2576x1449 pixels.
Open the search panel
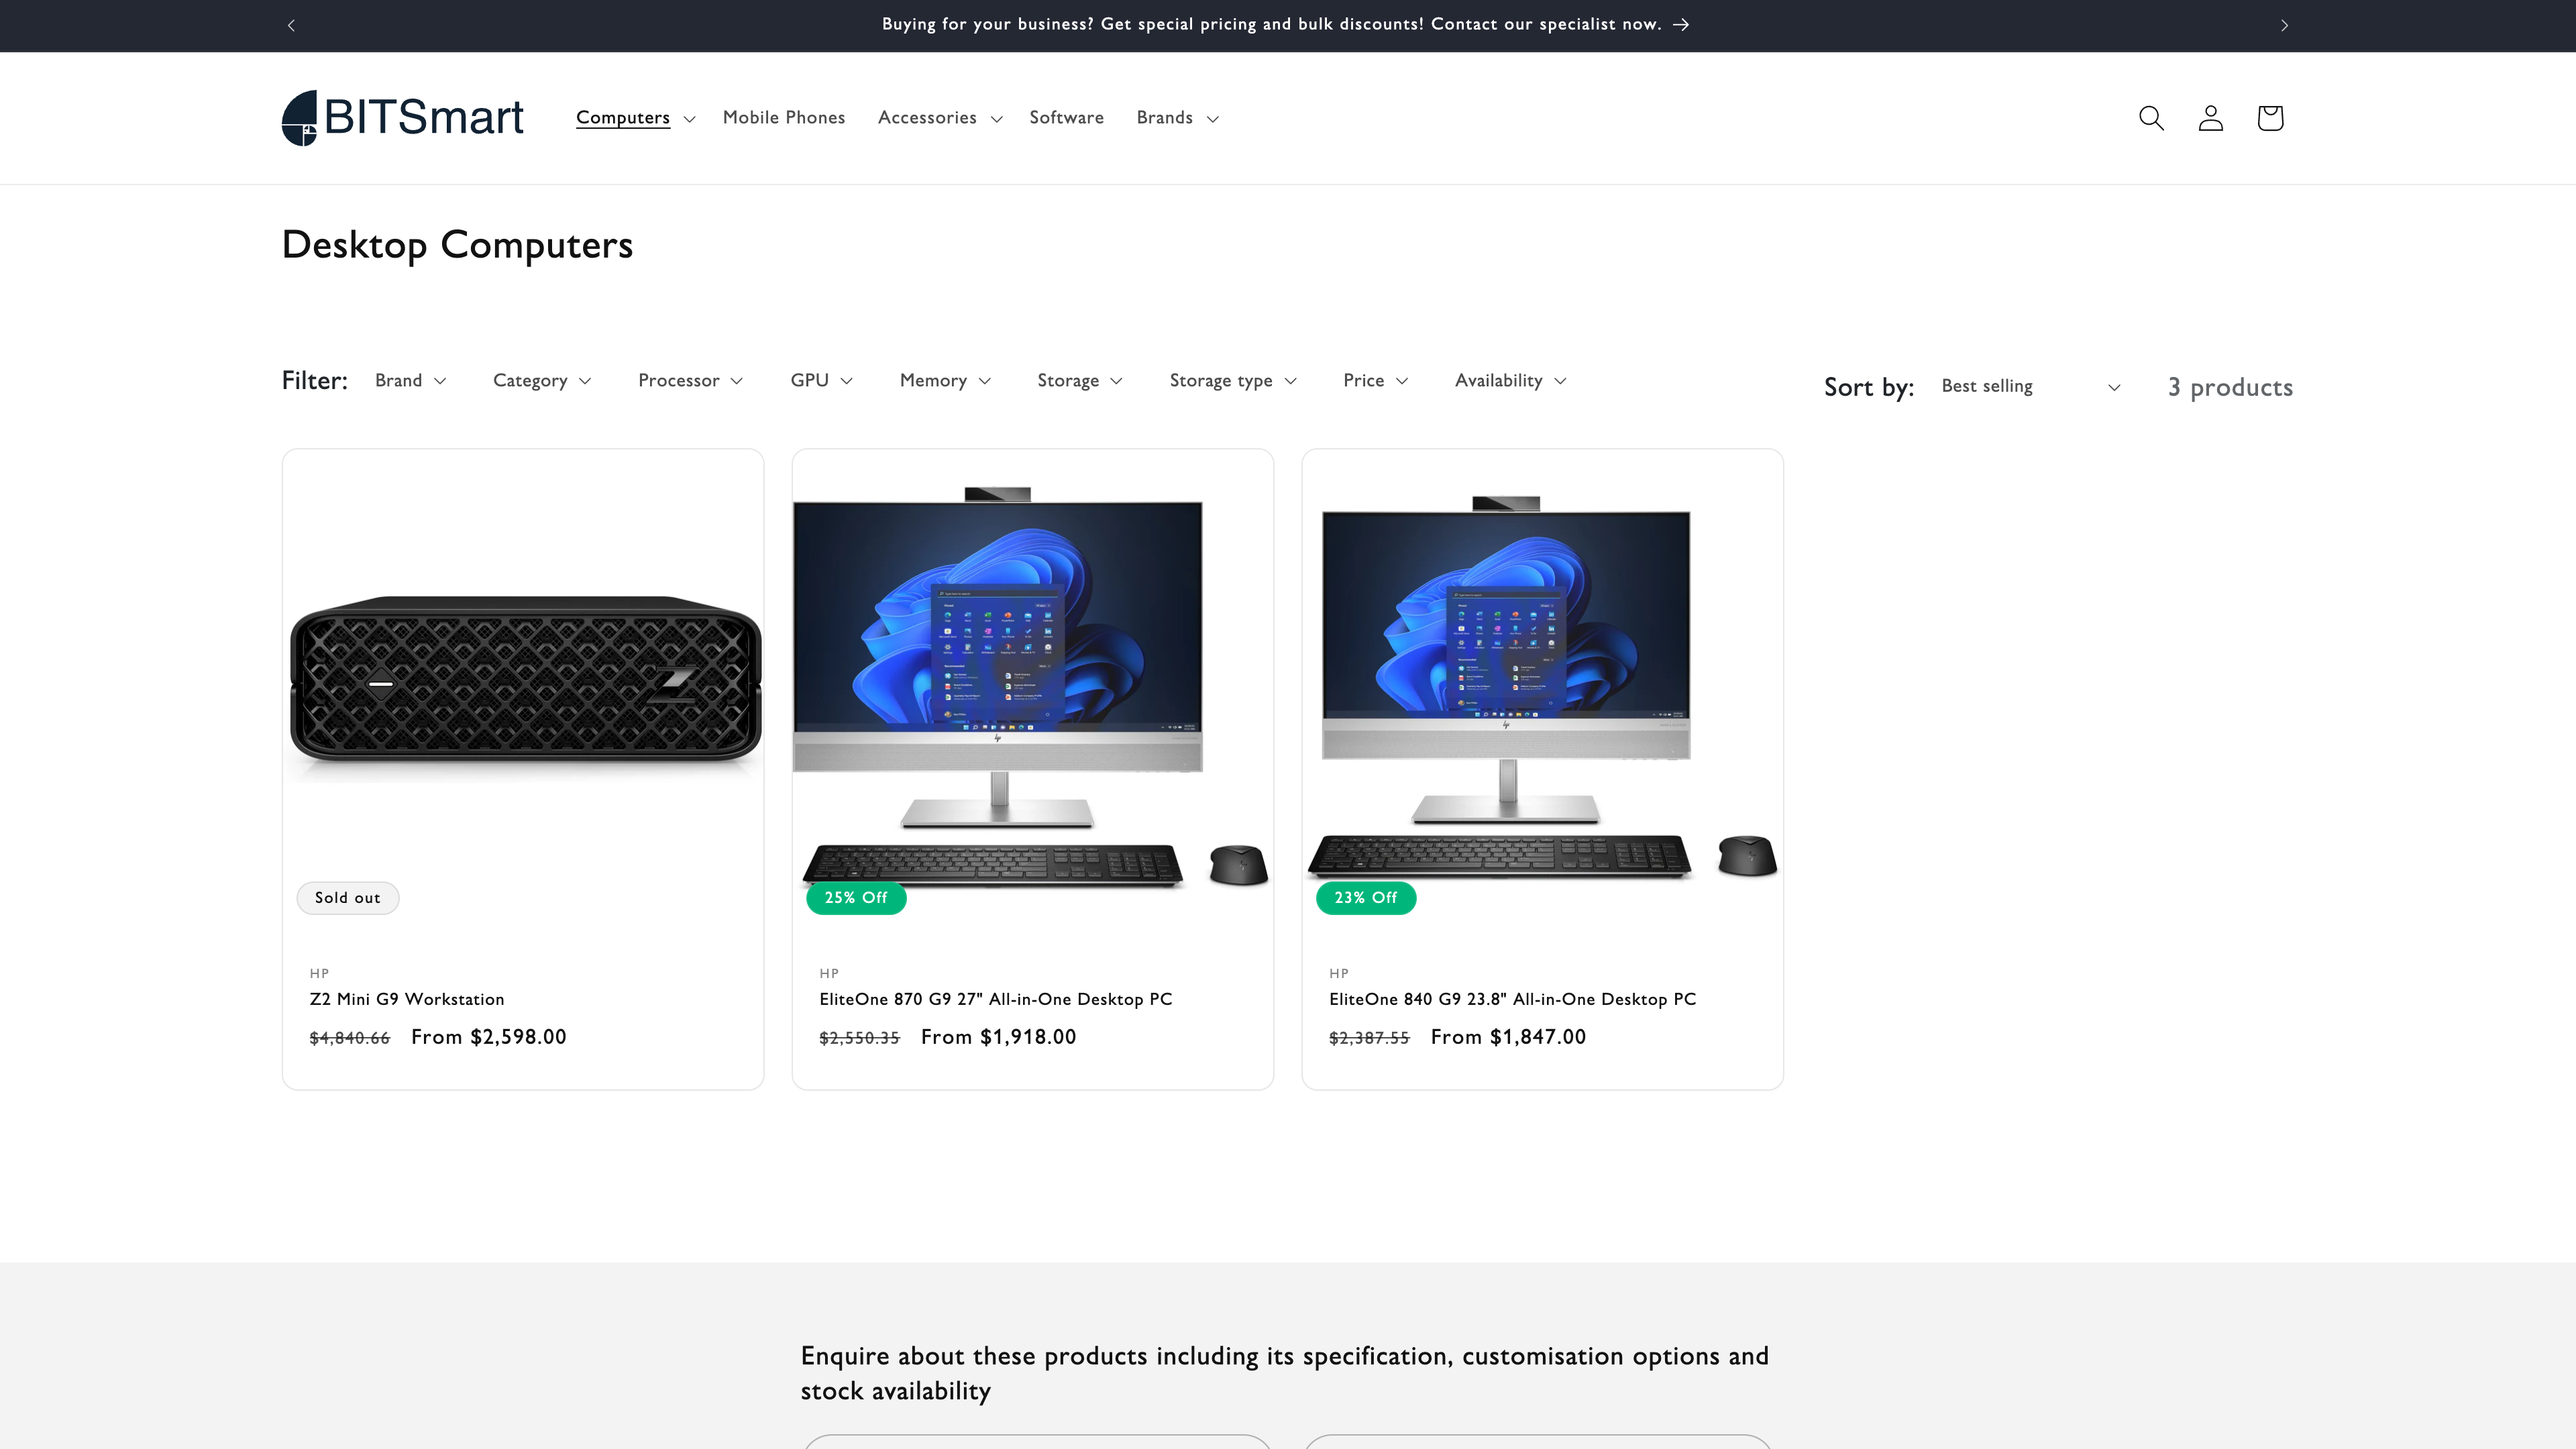2150,117
